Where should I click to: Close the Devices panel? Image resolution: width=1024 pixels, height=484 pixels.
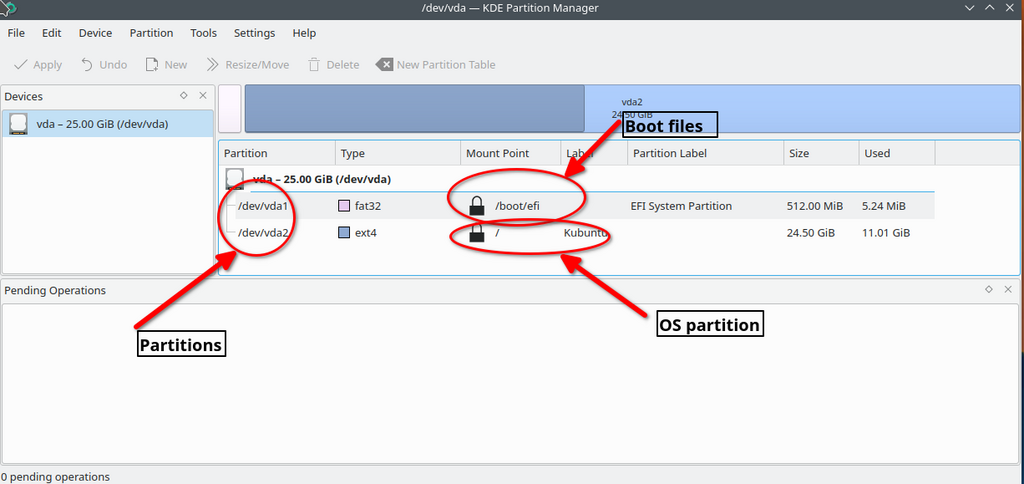(x=203, y=96)
